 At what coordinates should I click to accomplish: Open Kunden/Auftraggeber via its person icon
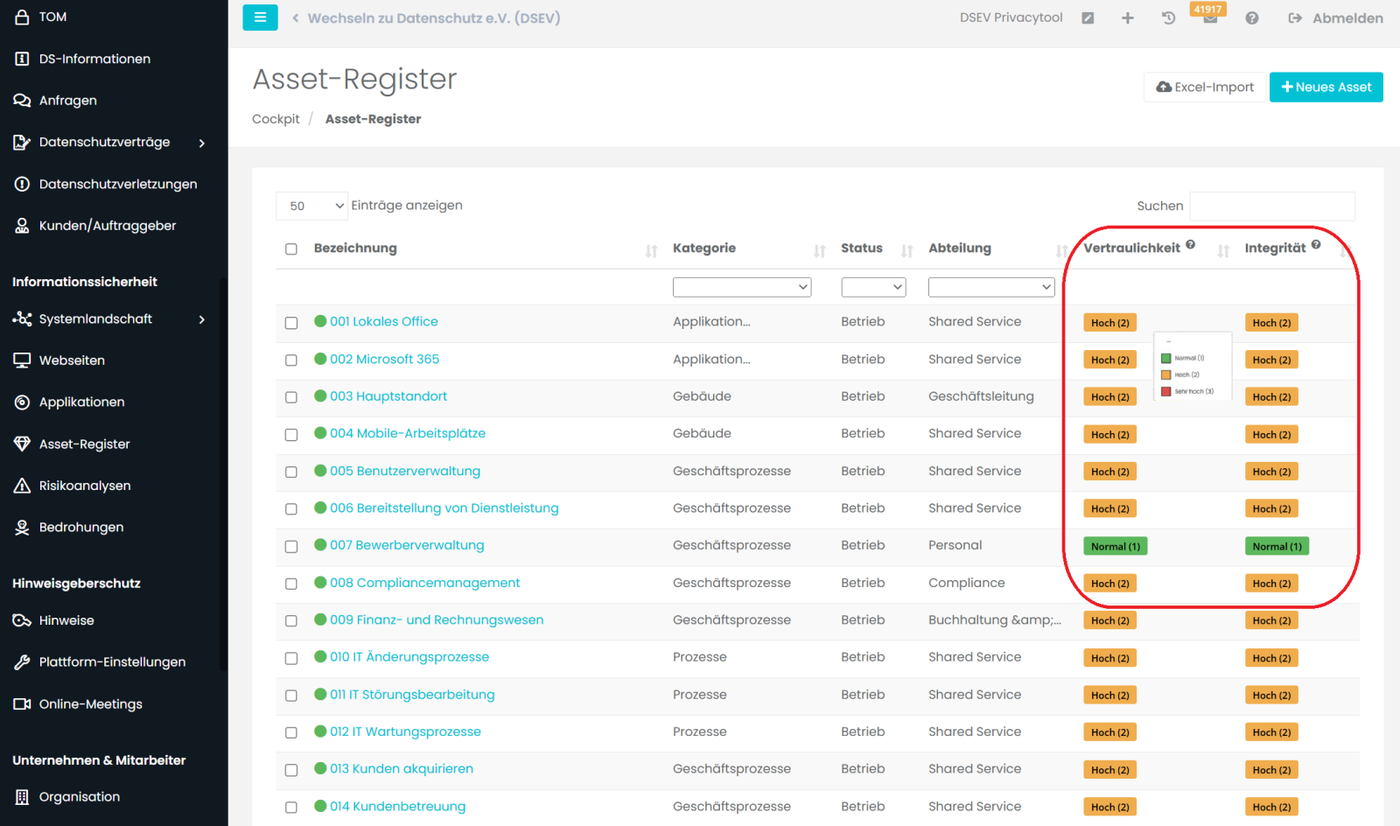(x=21, y=226)
